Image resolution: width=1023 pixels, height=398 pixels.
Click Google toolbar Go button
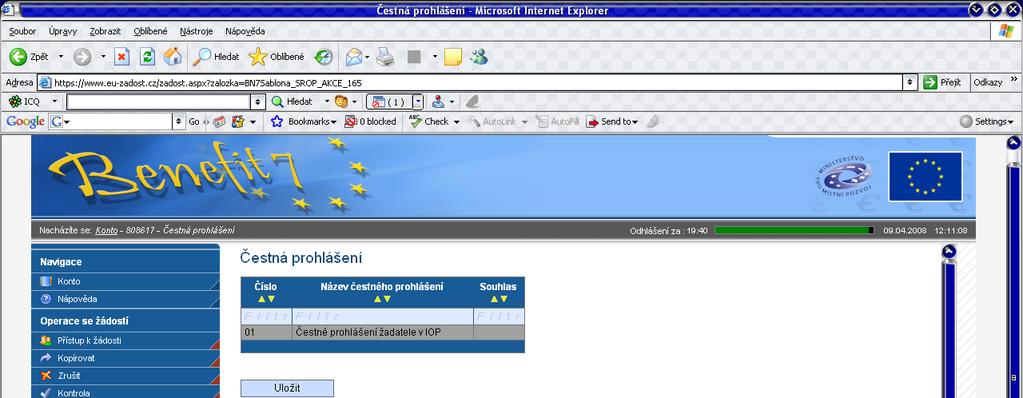194,121
